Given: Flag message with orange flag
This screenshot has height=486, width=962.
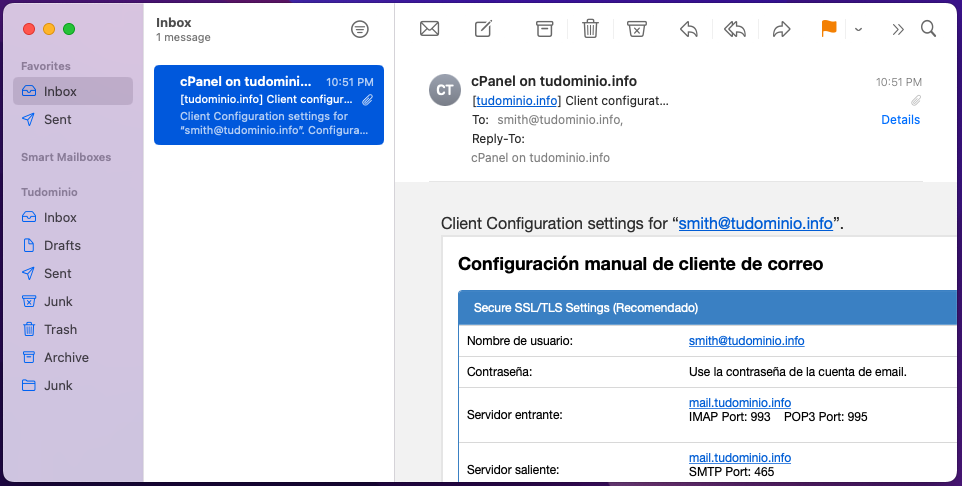Looking at the screenshot, I should [x=829, y=28].
